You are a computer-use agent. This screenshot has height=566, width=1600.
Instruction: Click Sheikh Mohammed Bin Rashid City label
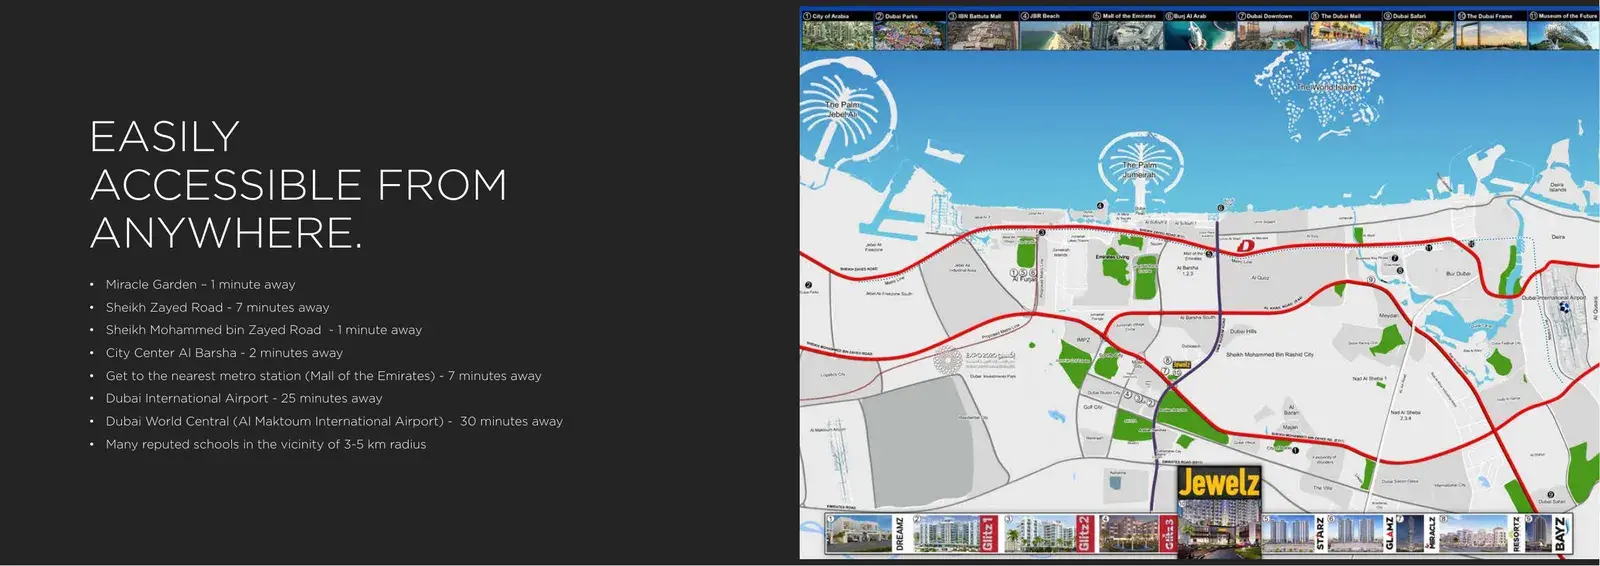coord(1270,354)
